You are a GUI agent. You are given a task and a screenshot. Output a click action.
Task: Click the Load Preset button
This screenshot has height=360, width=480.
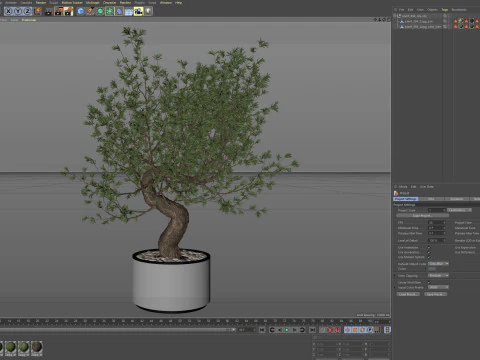point(408,294)
